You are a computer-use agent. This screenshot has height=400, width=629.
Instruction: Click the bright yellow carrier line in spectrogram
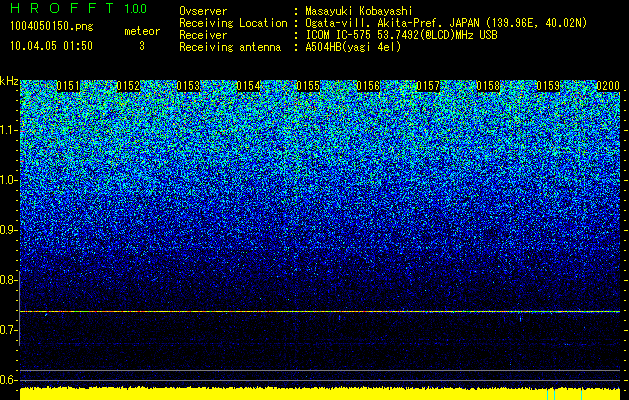click(x=320, y=311)
